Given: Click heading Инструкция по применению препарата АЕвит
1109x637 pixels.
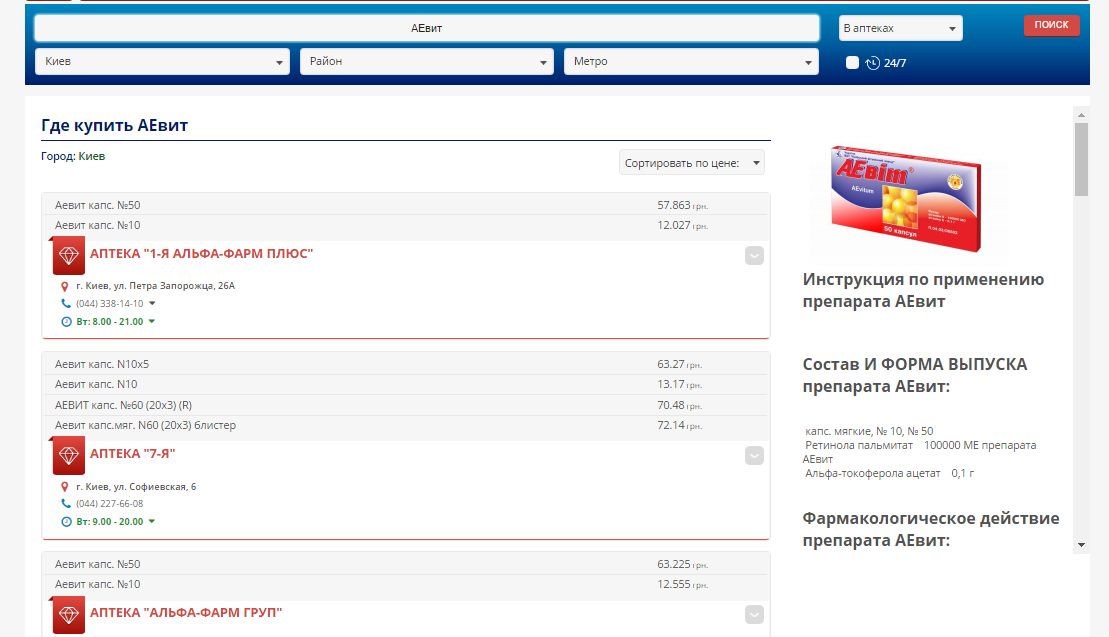Looking at the screenshot, I should coord(923,290).
